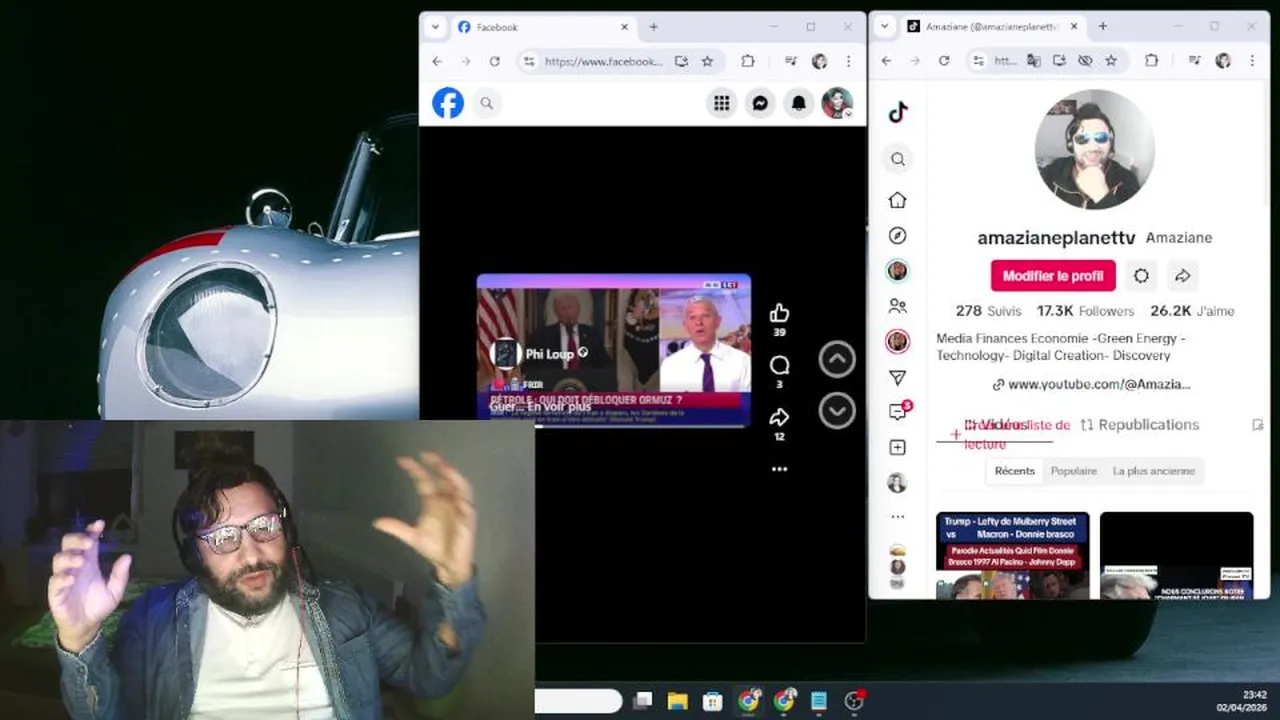This screenshot has height=720, width=1280.
Task: Open TikTok search in sidebar
Action: (898, 159)
